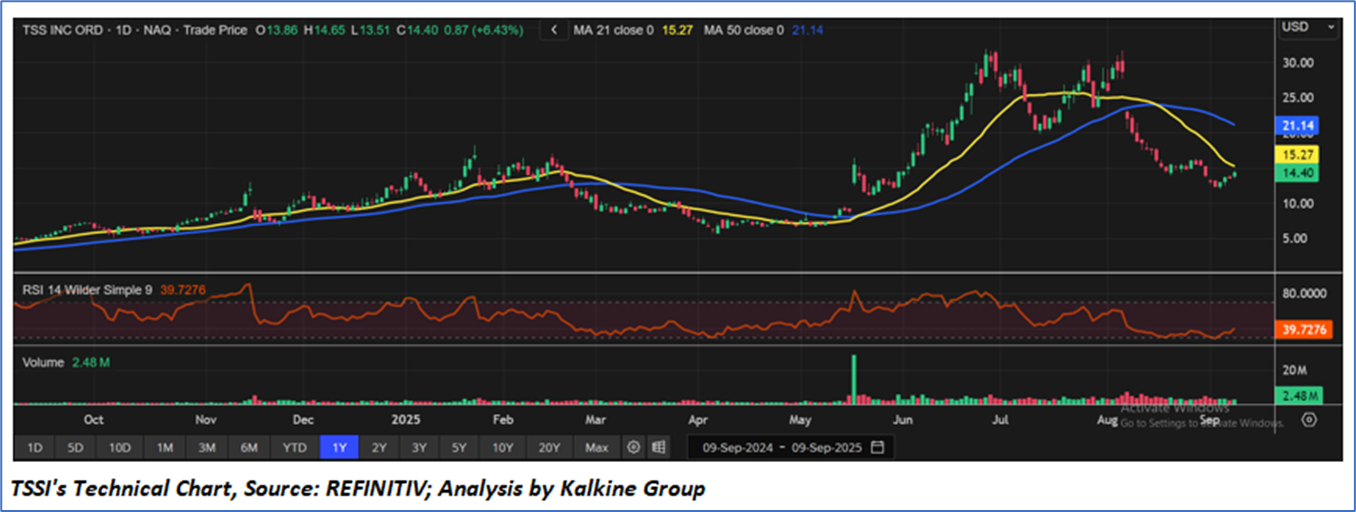This screenshot has width=1356, height=512.
Task: Click the yellow 15.27 price tag
Action: [1298, 155]
